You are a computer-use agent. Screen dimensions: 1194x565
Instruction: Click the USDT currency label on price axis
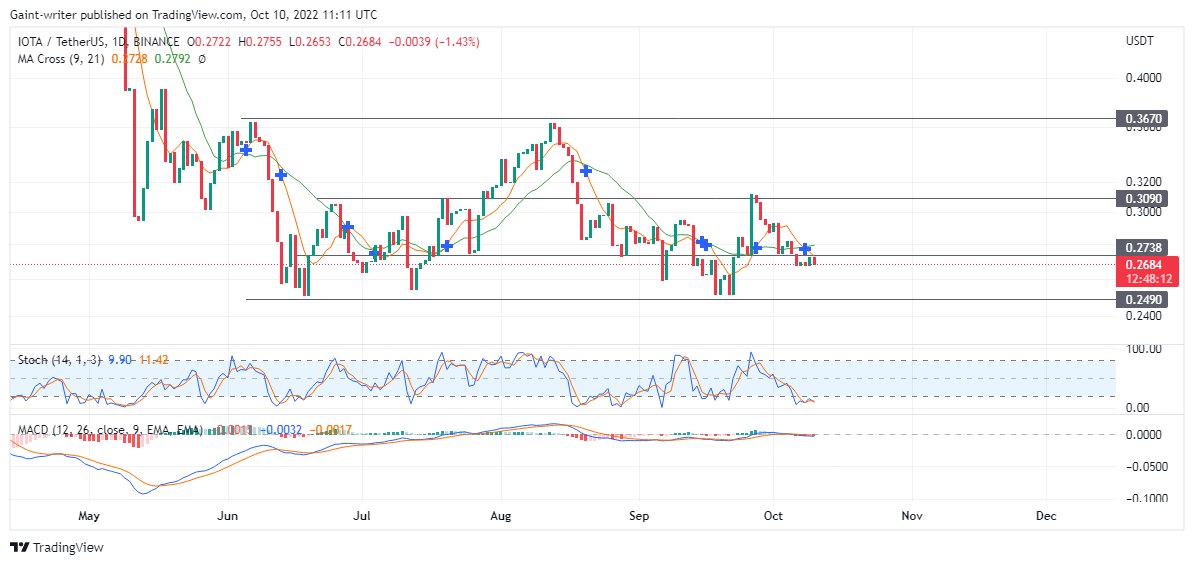[x=1139, y=42]
